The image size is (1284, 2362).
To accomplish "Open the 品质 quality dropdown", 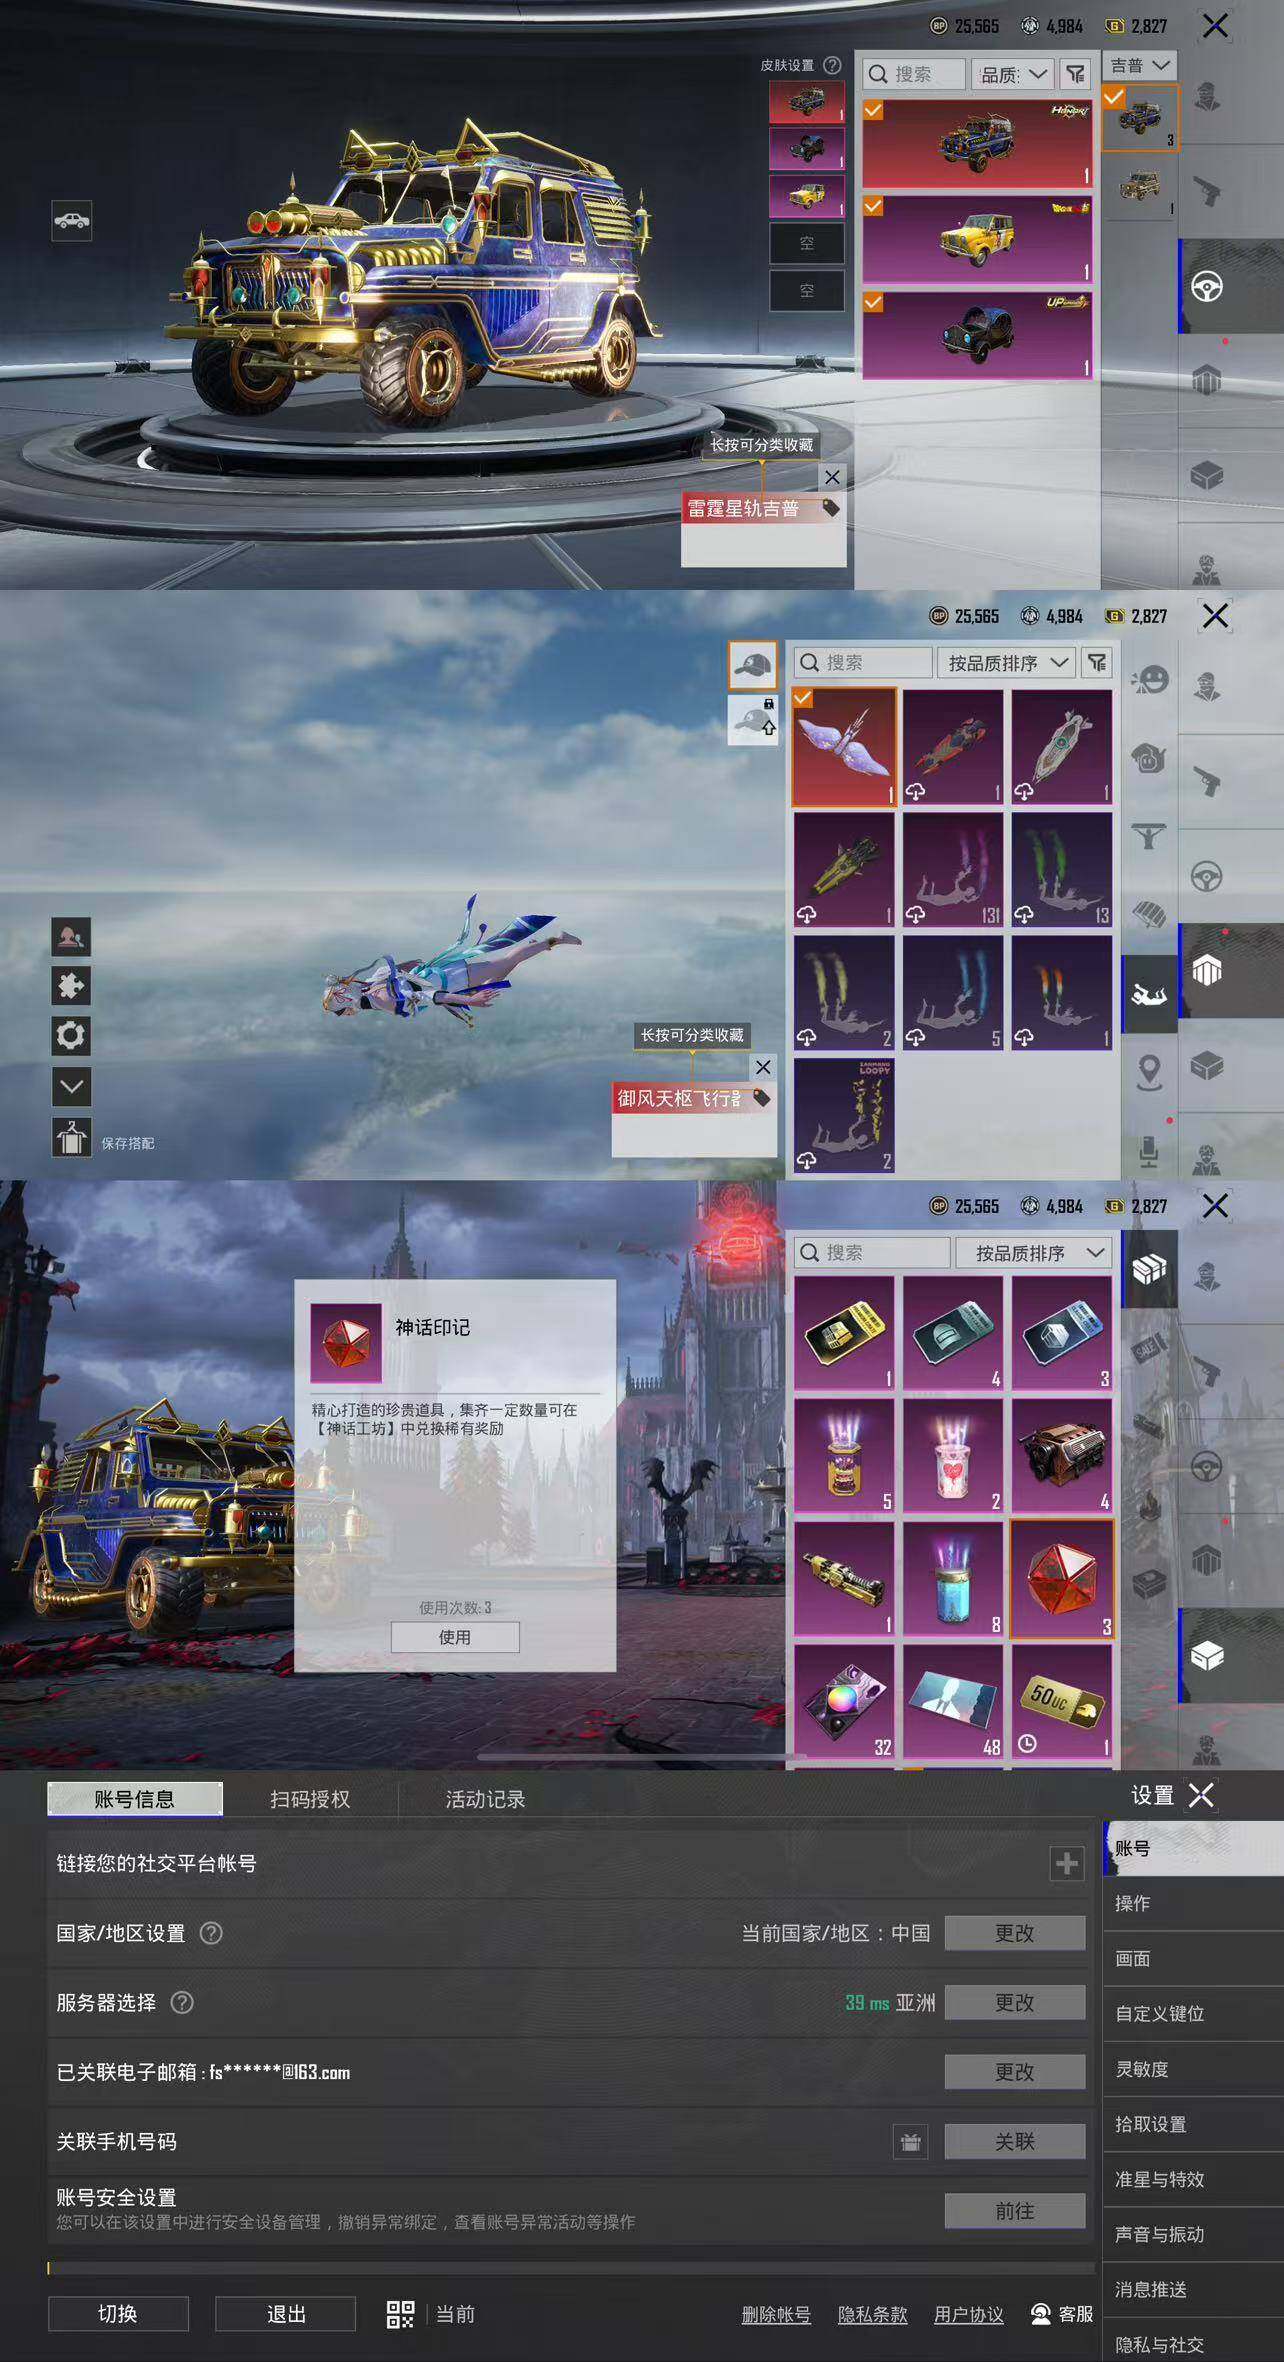I will pyautogui.click(x=1012, y=74).
